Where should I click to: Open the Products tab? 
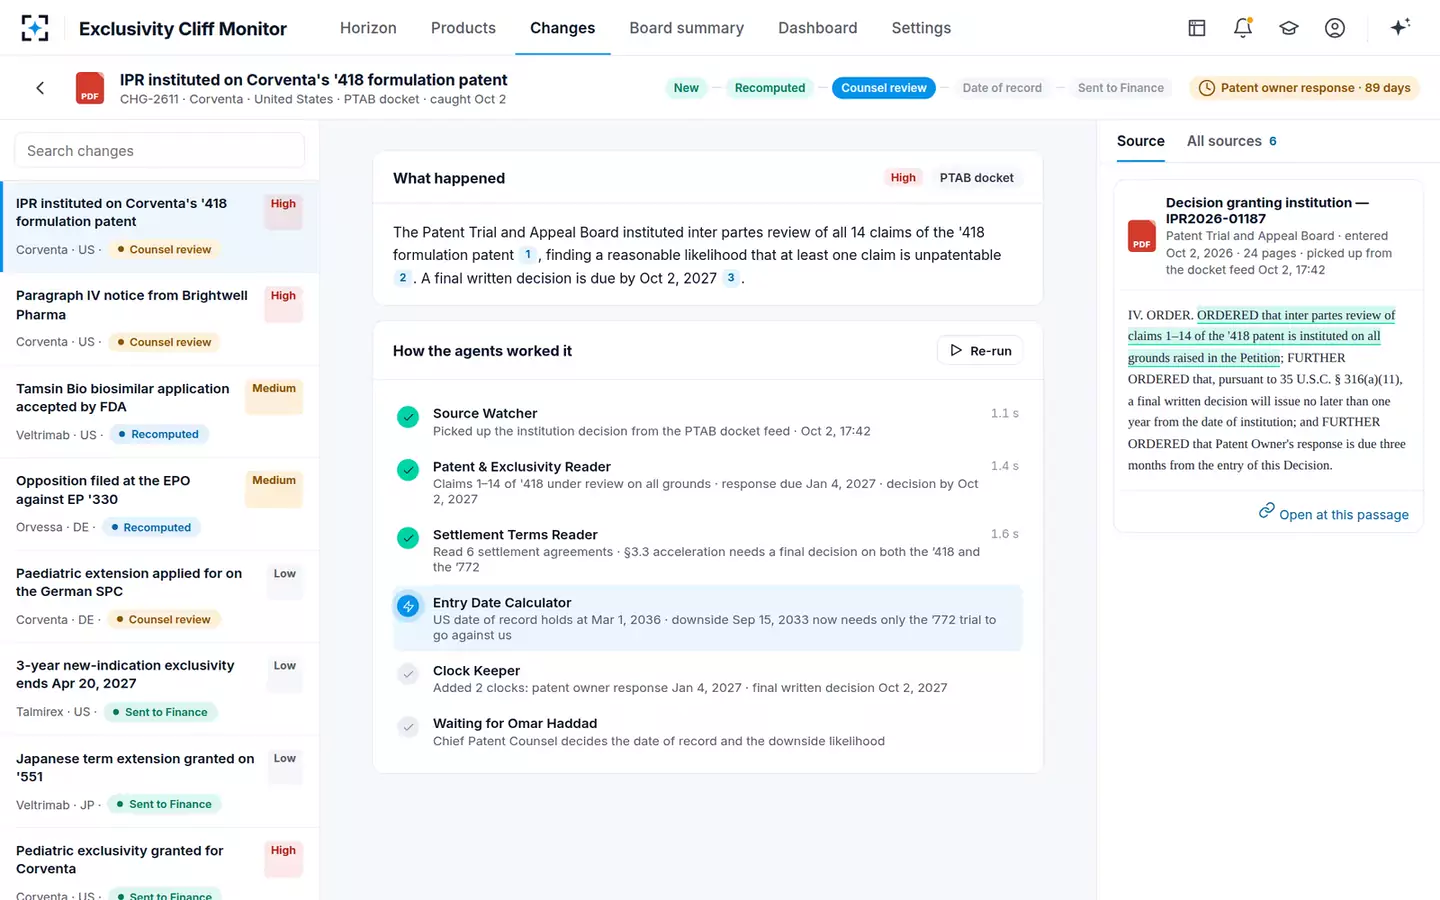pyautogui.click(x=463, y=28)
